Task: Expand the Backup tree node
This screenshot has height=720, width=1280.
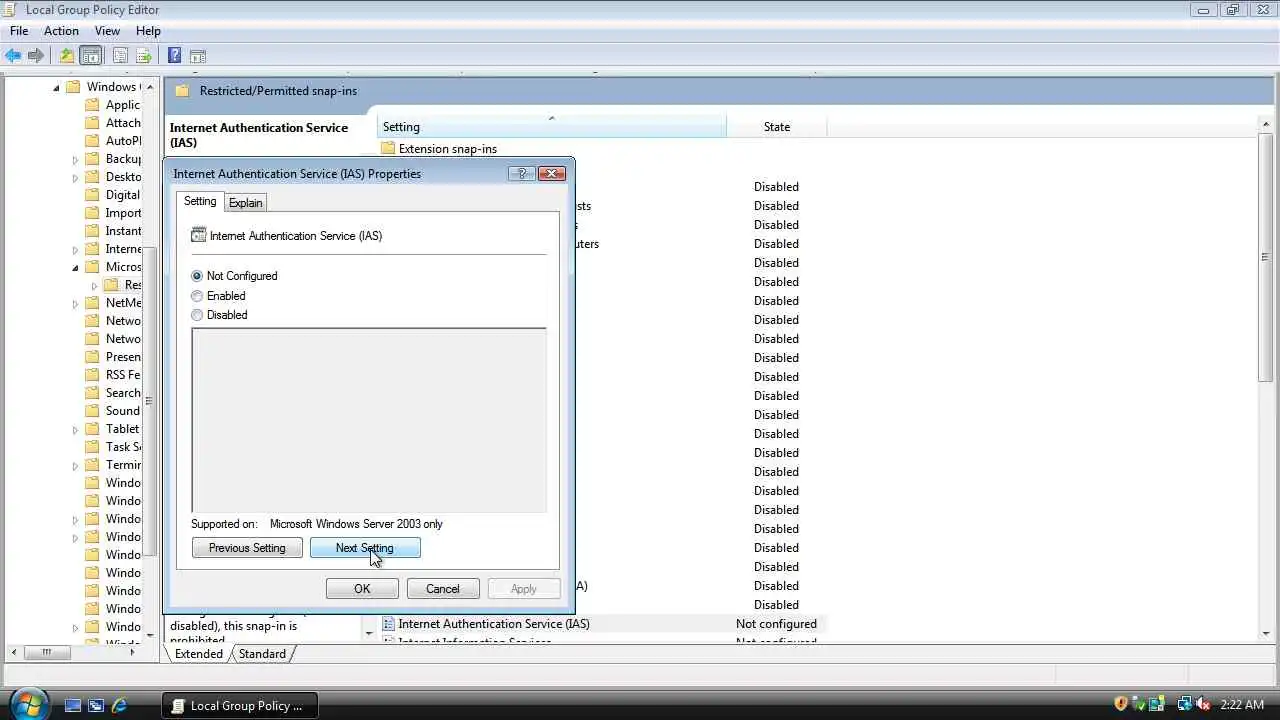Action: pos(75,159)
